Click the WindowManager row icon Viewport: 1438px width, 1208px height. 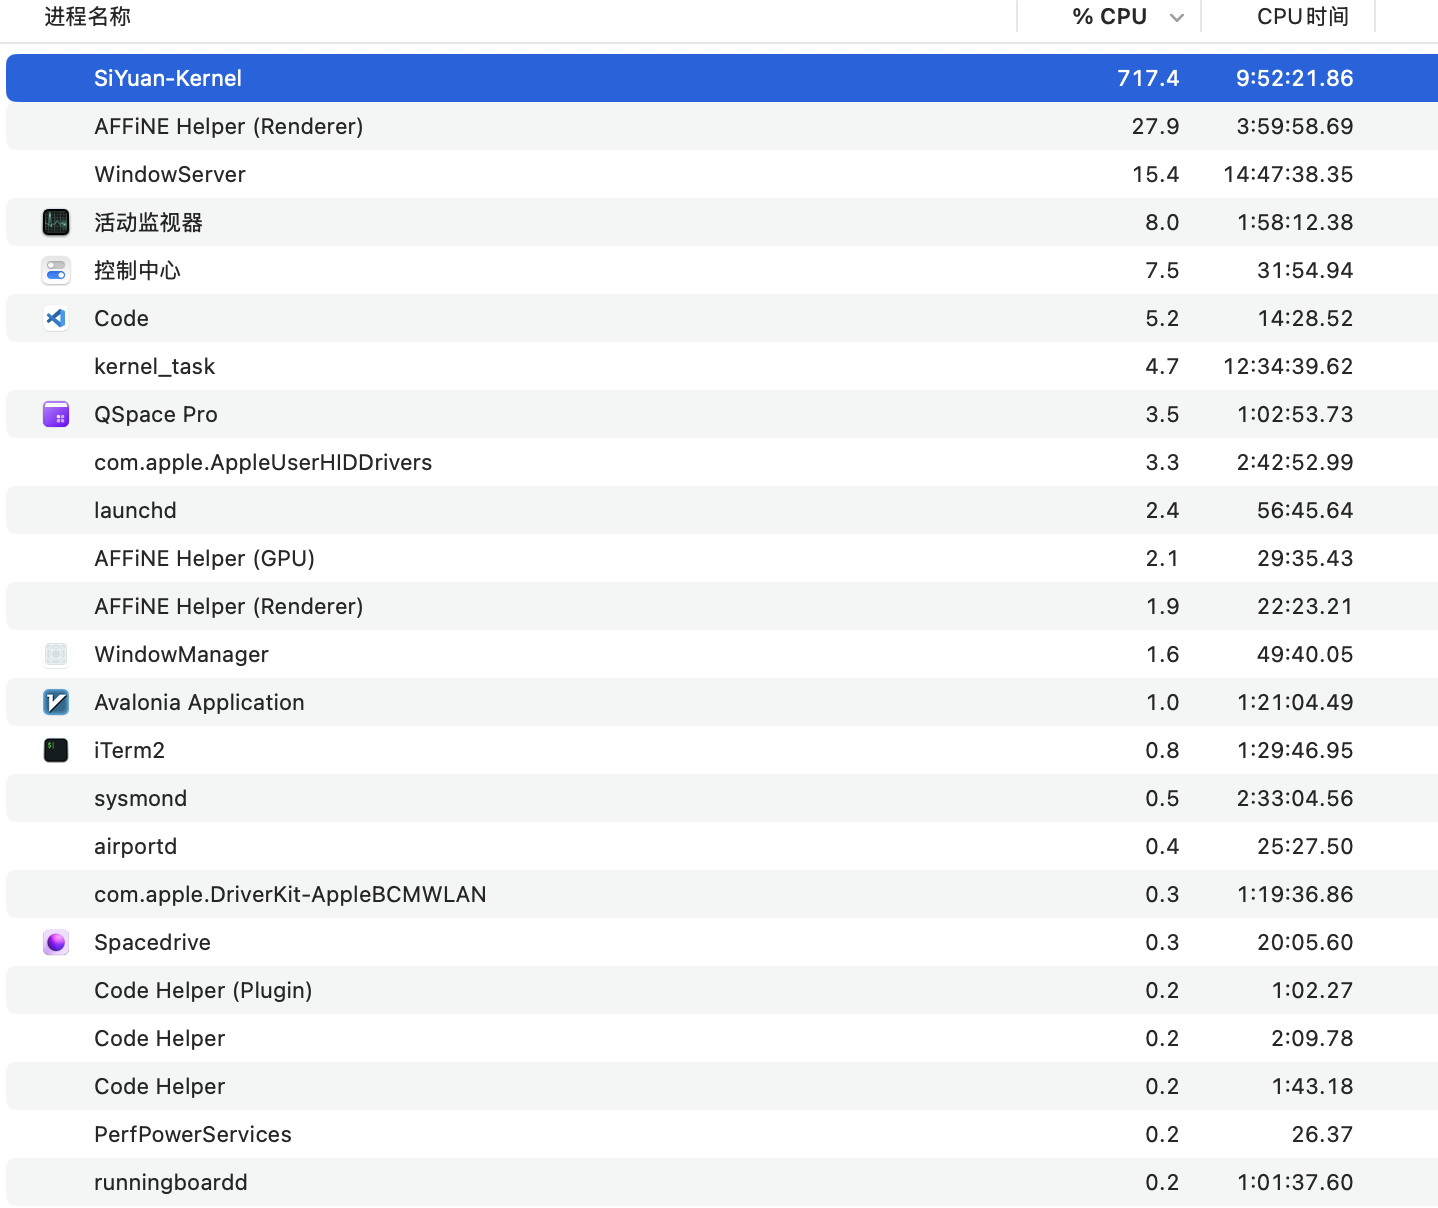click(x=56, y=654)
